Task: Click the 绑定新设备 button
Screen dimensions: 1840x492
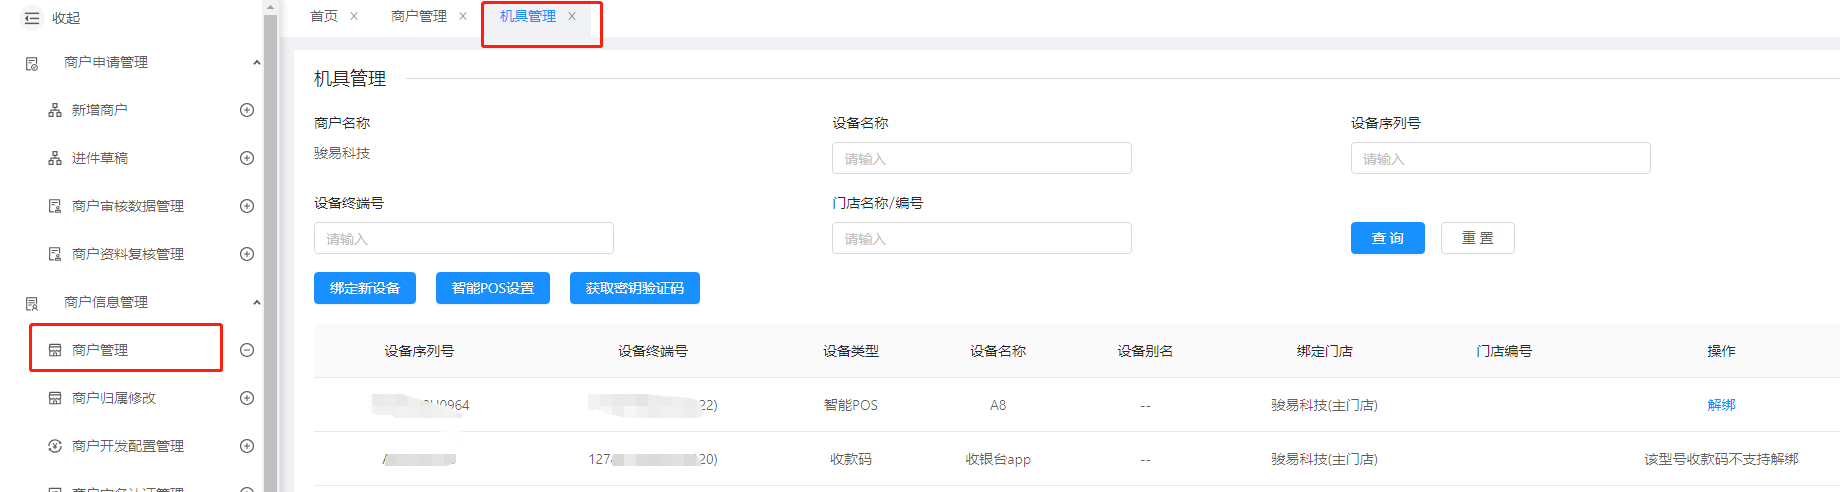Action: [x=365, y=288]
